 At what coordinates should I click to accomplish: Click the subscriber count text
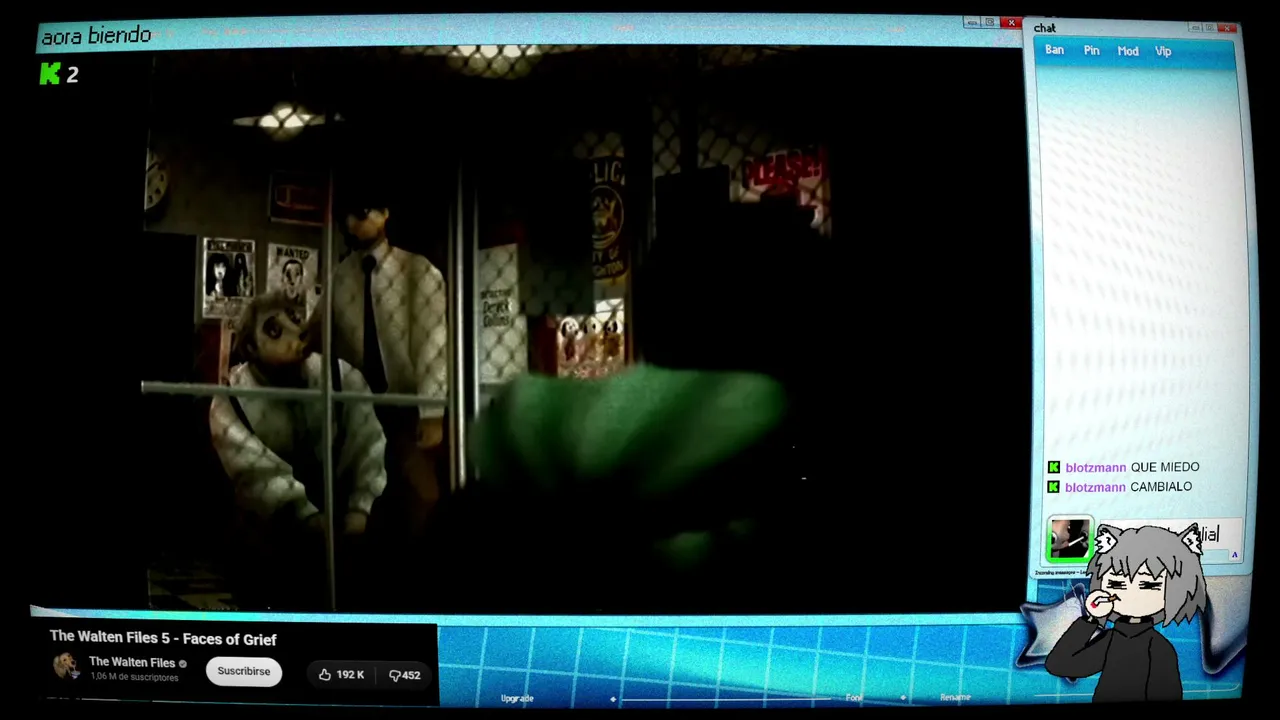click(134, 678)
